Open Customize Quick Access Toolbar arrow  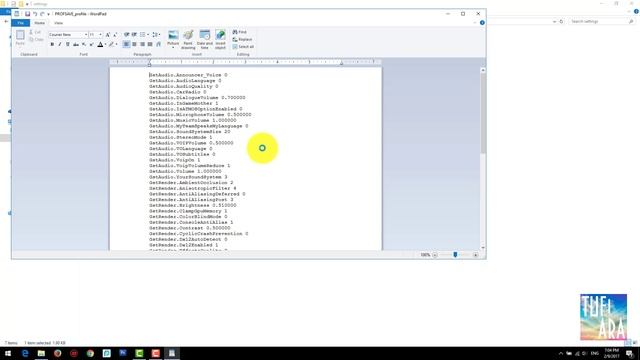click(x=49, y=14)
